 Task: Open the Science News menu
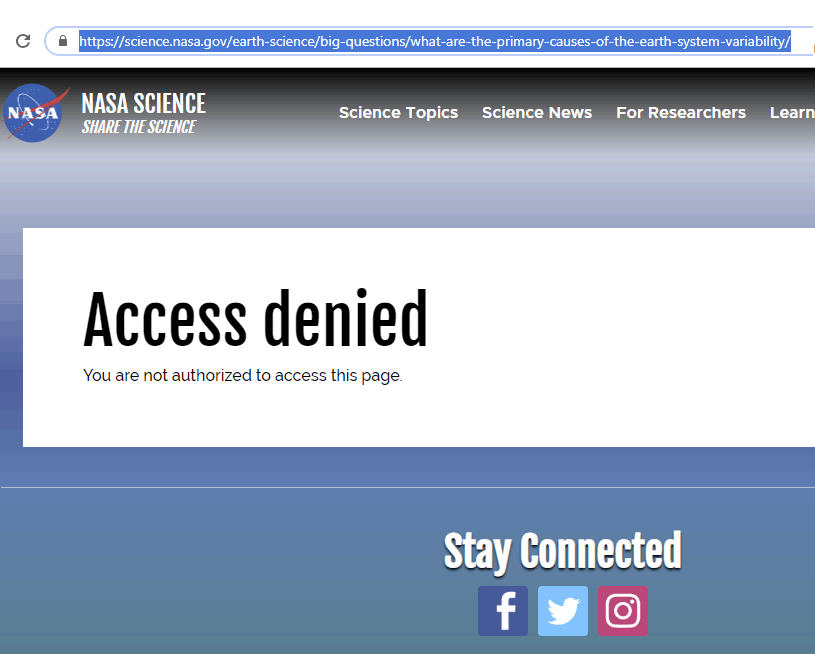click(x=537, y=112)
